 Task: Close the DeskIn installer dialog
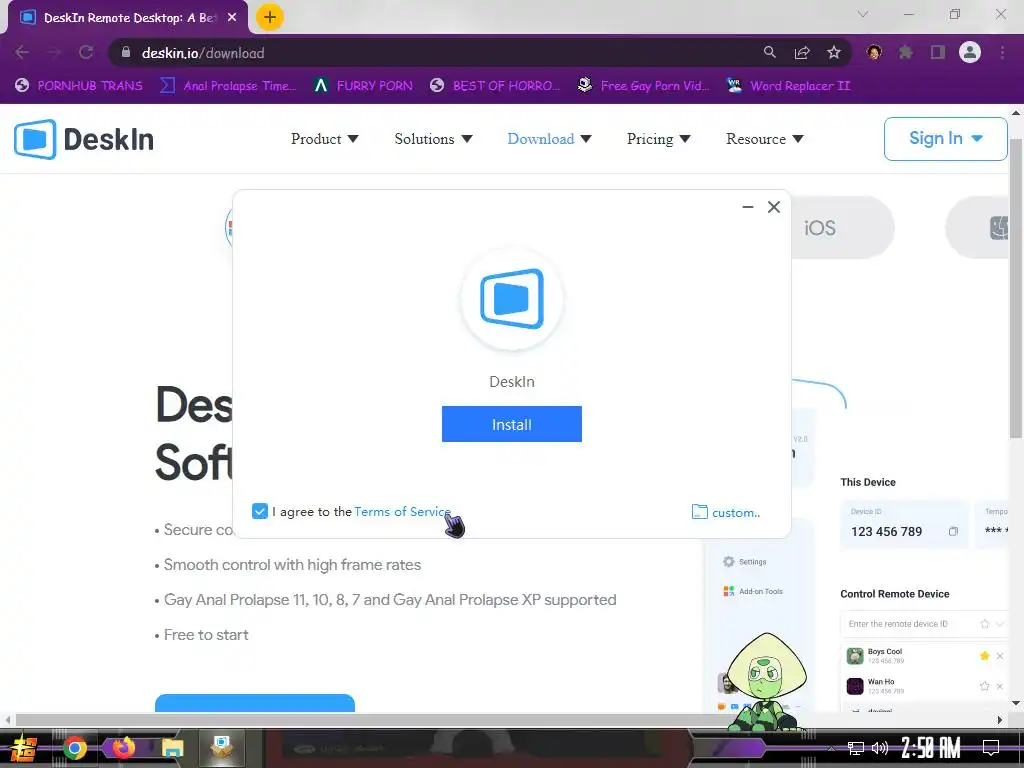click(x=774, y=207)
